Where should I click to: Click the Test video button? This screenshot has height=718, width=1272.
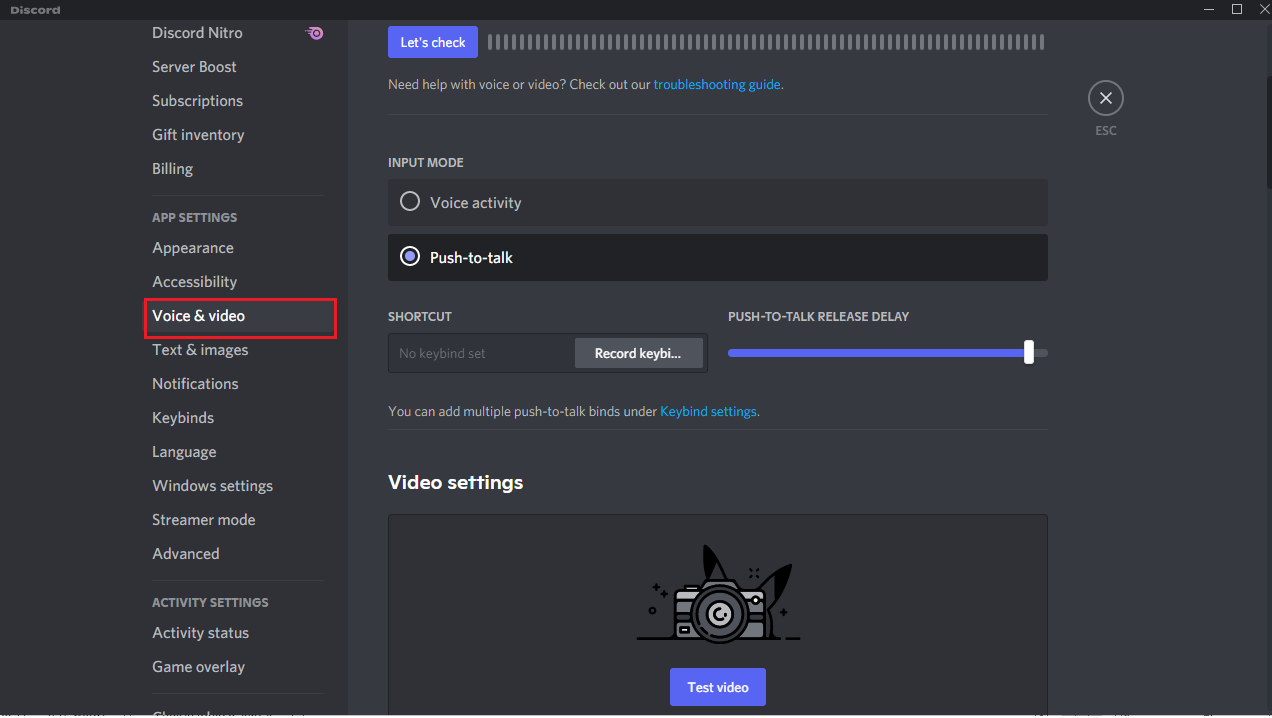[x=717, y=687]
